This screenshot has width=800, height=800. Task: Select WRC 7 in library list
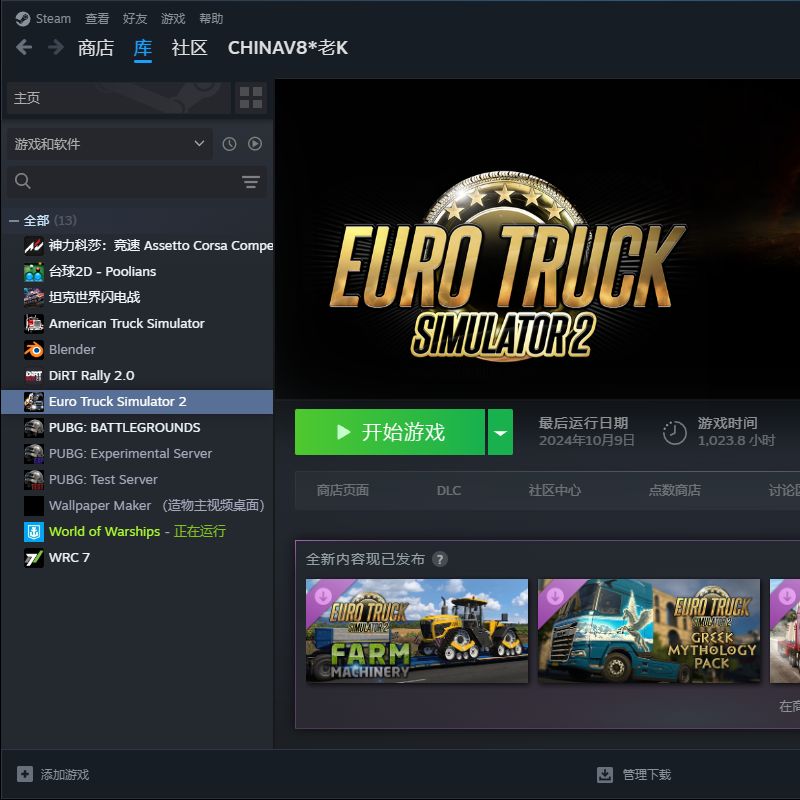137,558
